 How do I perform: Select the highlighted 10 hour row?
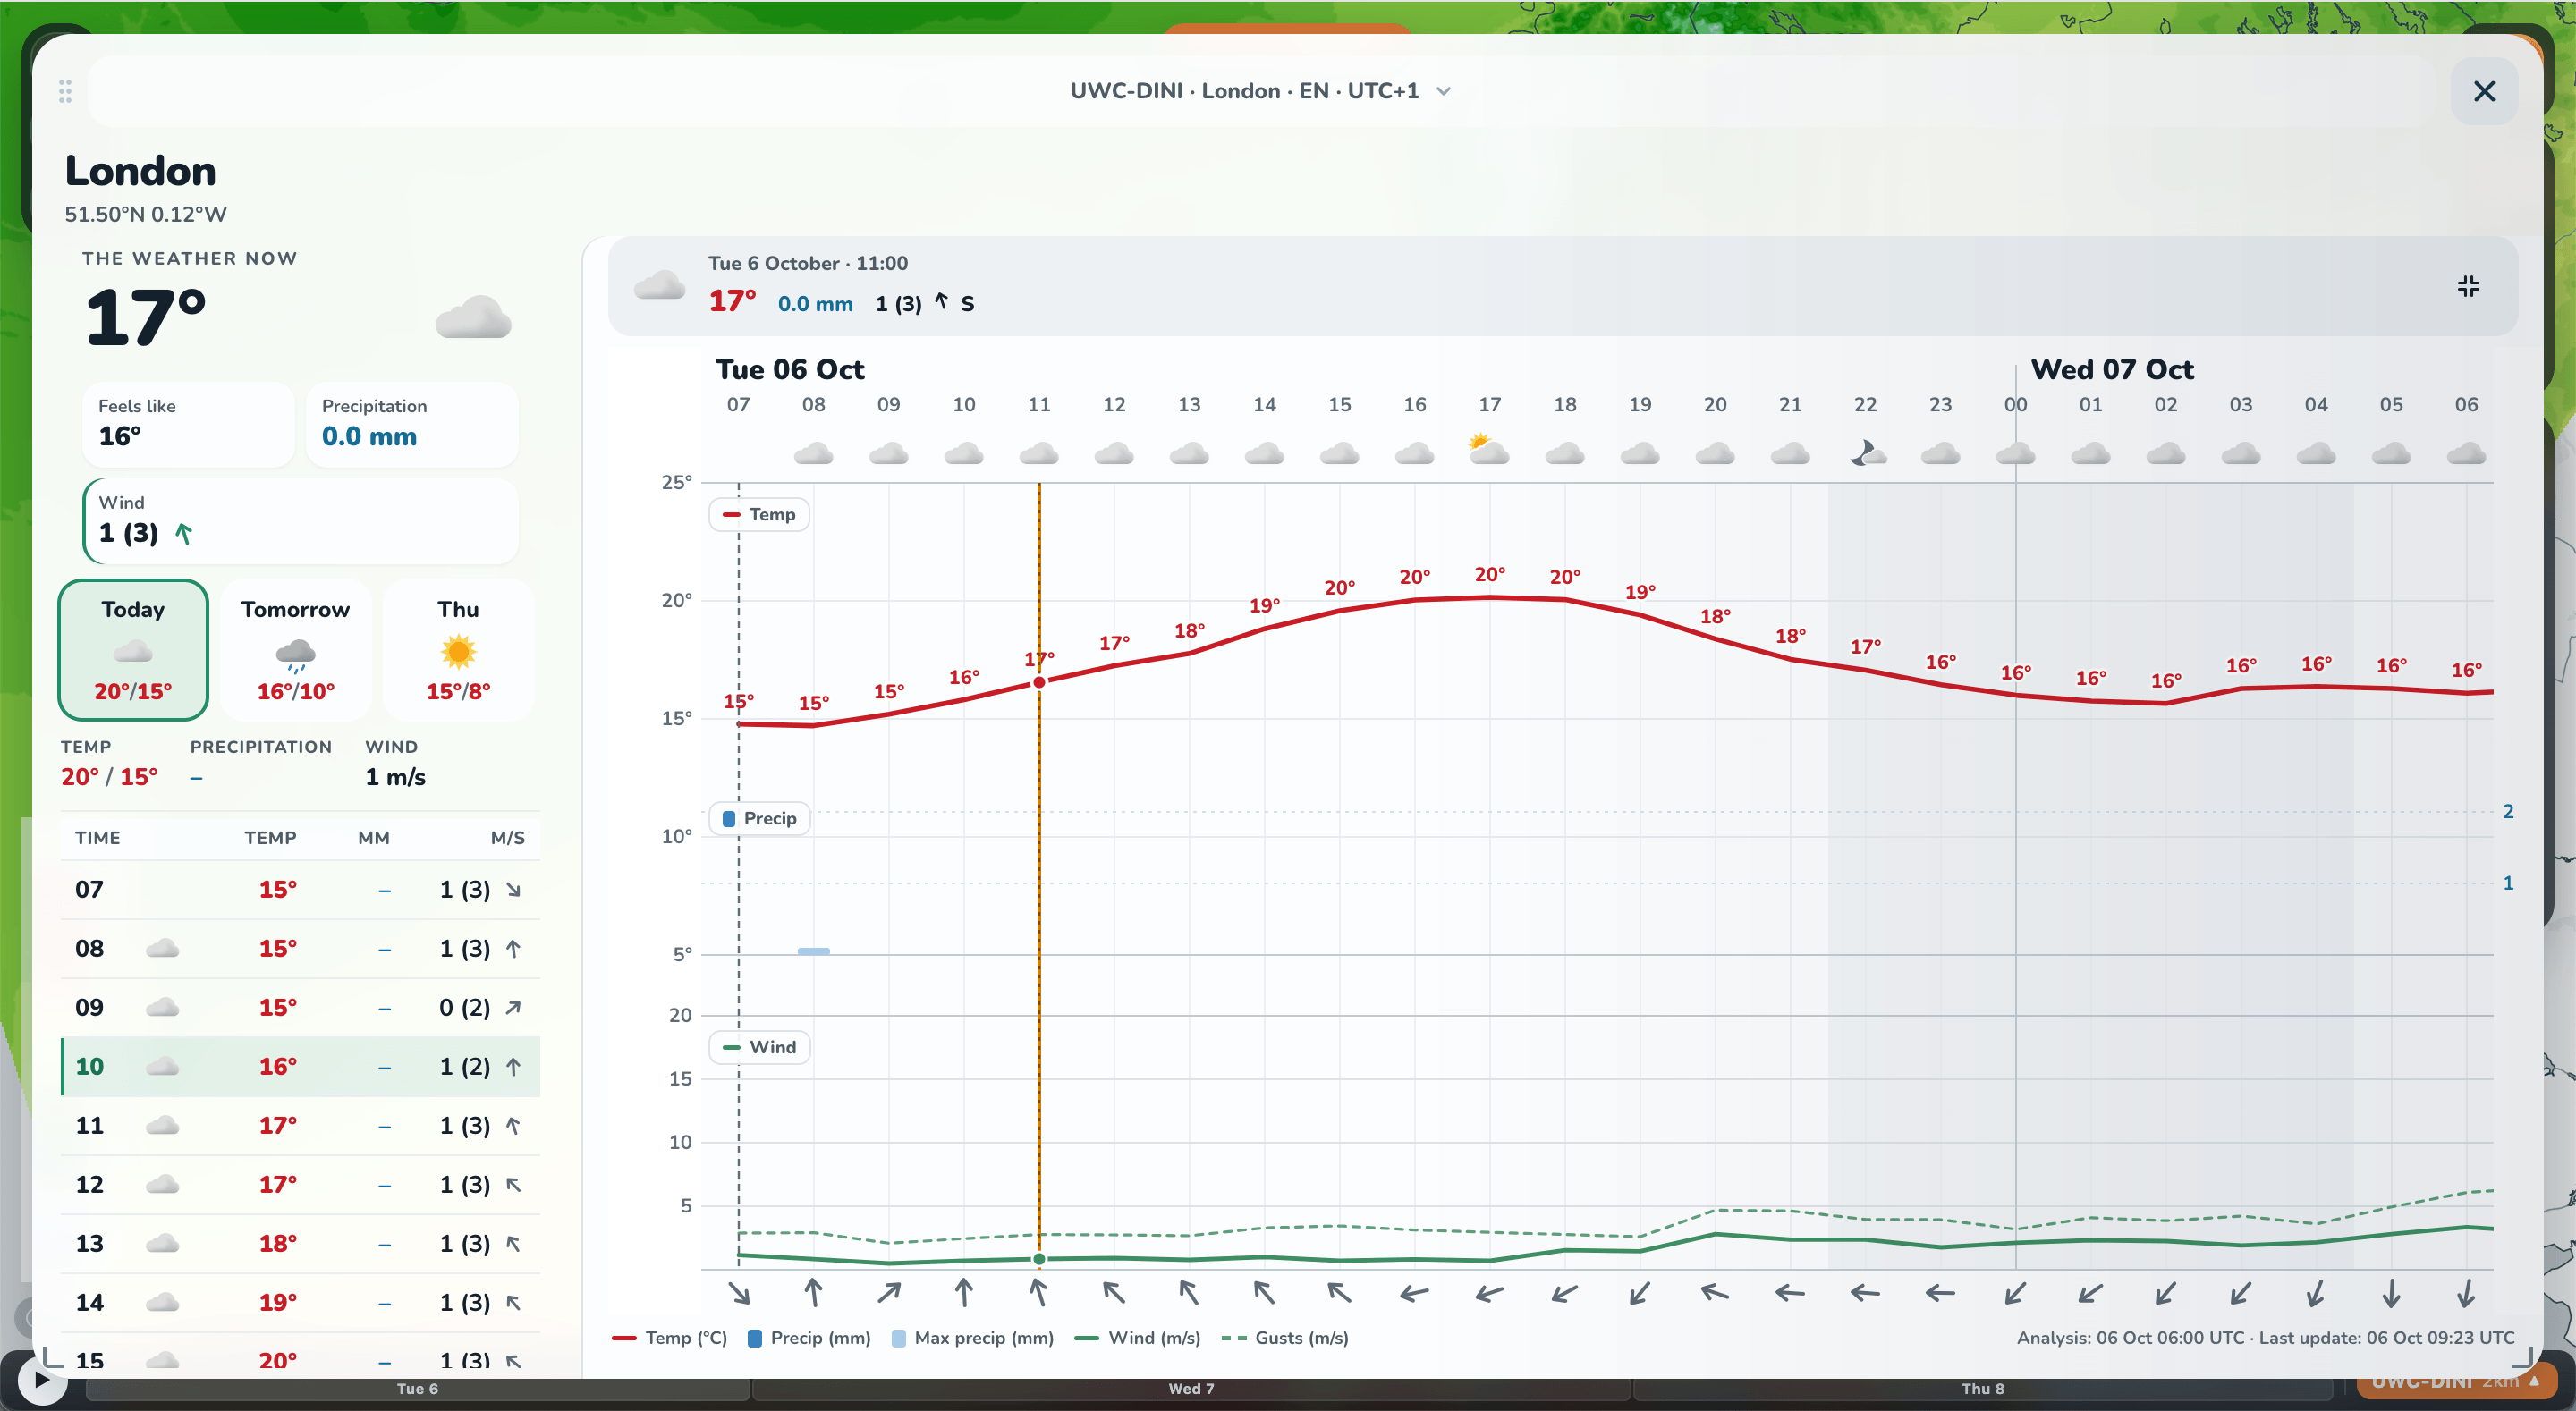[x=300, y=1067]
